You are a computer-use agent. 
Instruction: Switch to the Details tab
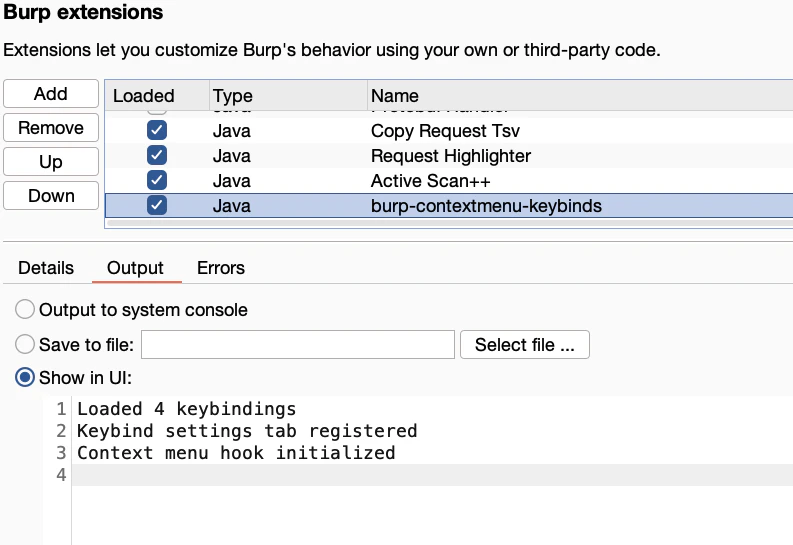click(46, 268)
